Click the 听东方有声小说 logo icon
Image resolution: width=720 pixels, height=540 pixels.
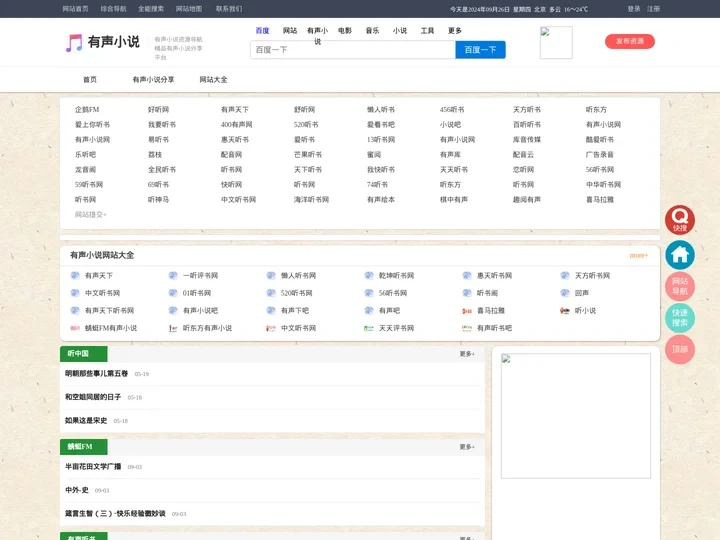pyautogui.click(x=173, y=328)
